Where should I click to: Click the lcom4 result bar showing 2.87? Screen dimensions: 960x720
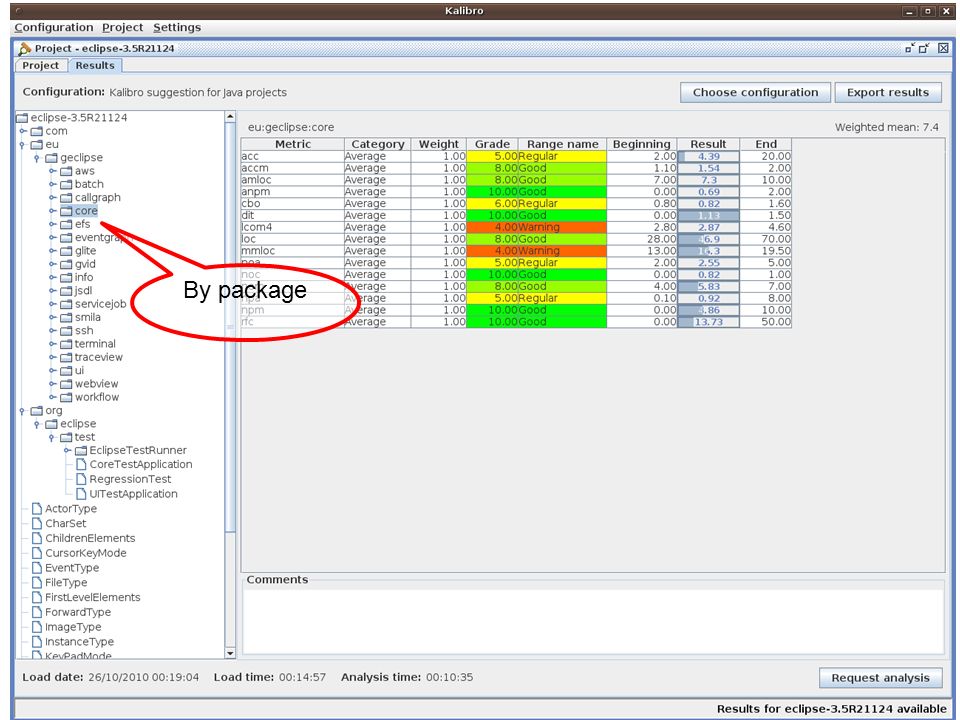point(708,228)
